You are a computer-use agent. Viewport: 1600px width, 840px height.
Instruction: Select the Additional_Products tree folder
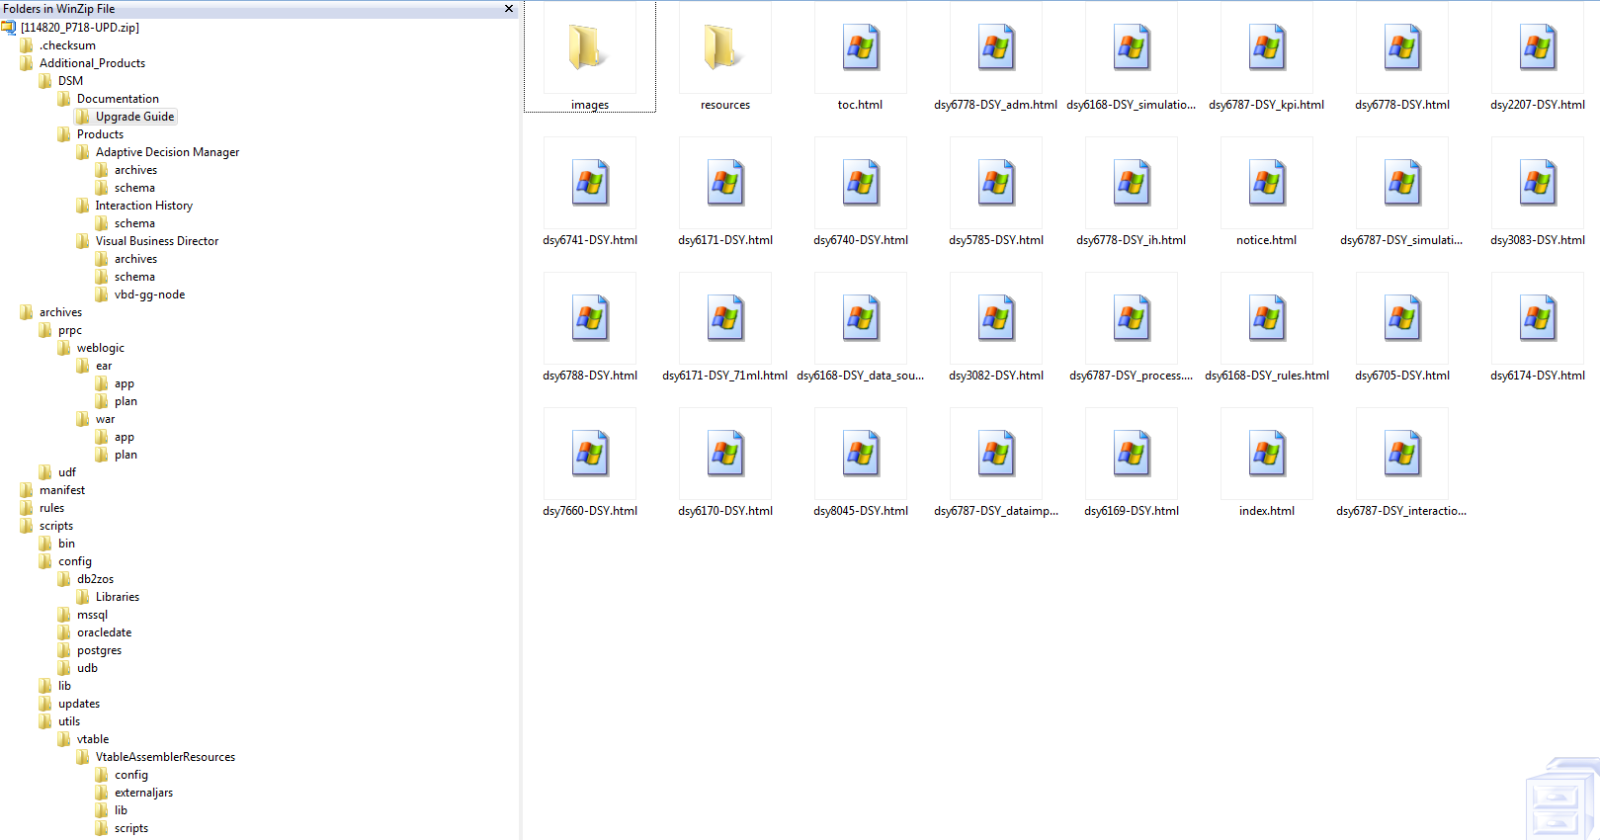[x=92, y=63]
